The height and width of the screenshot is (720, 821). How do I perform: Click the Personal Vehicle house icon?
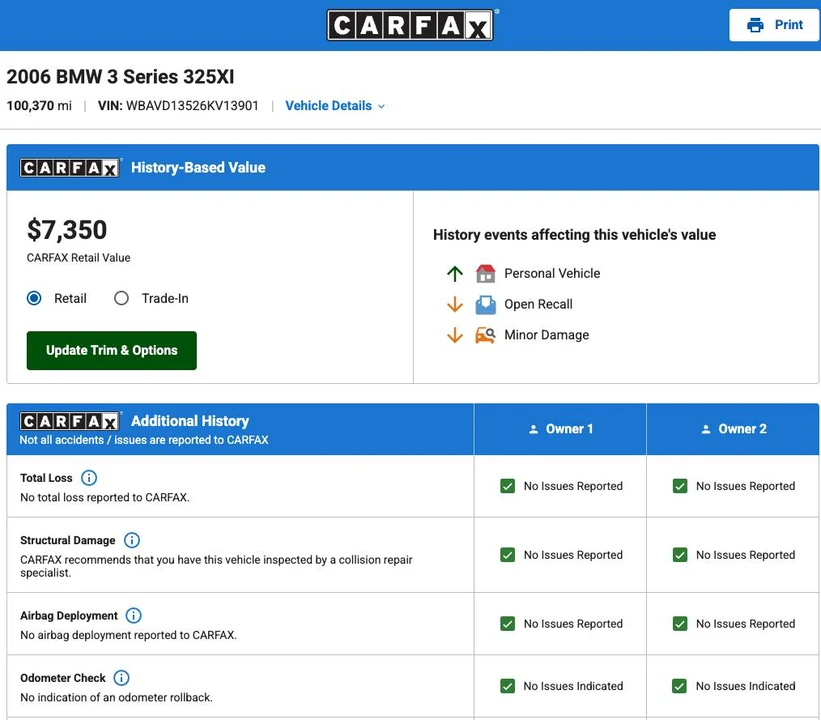click(x=485, y=273)
